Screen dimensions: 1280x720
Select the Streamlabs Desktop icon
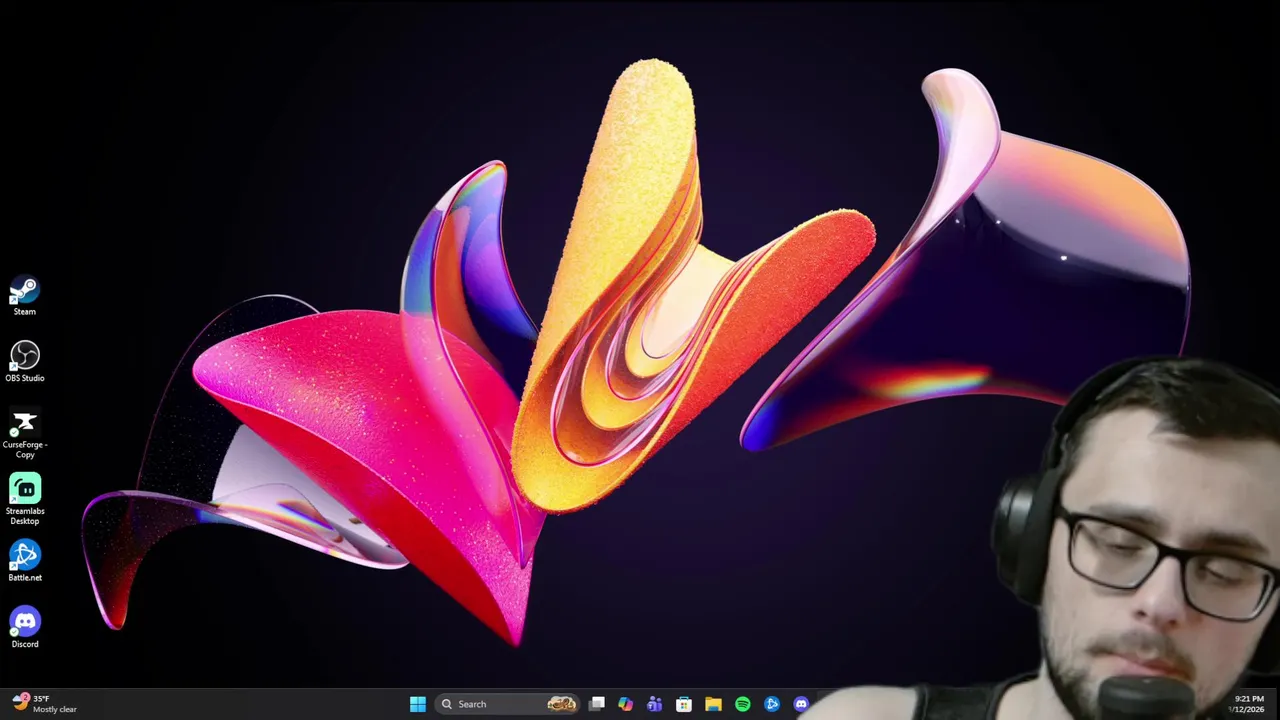[x=25, y=500]
